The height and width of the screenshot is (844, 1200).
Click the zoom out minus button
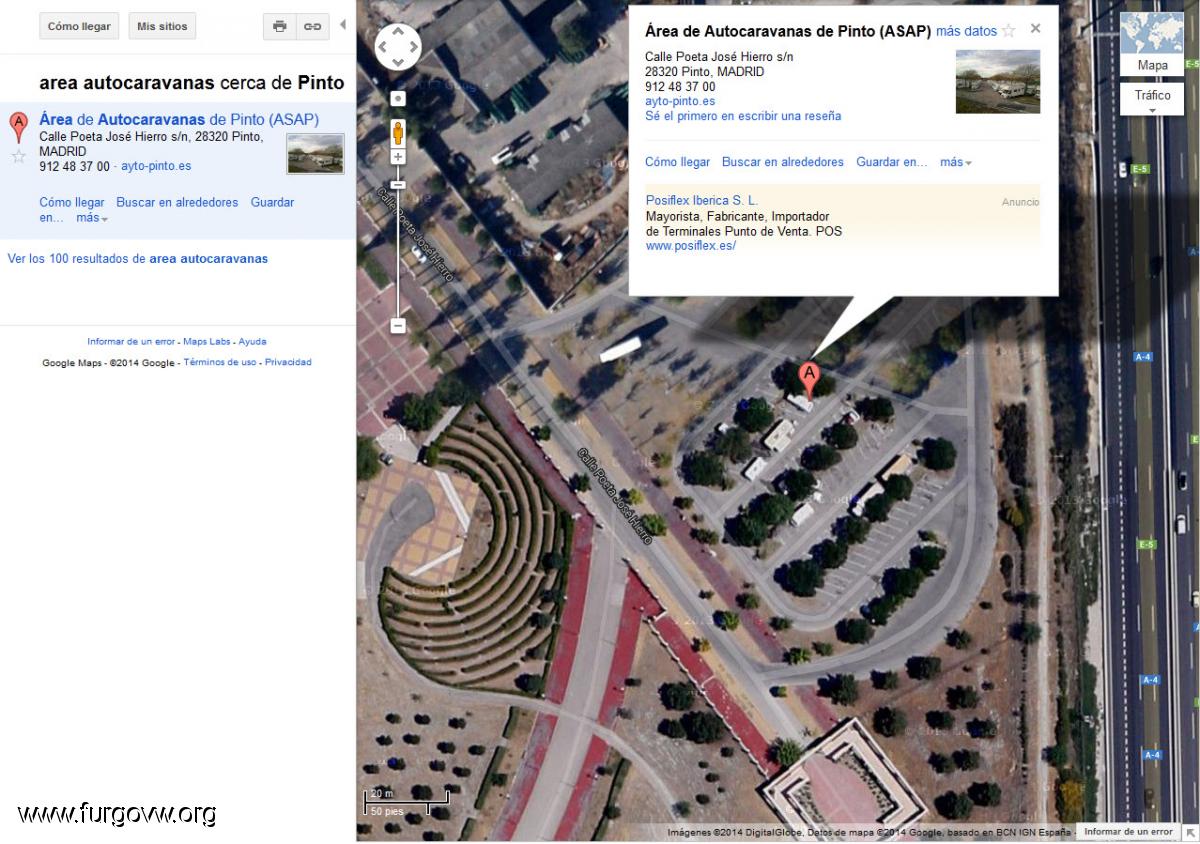pyautogui.click(x=398, y=325)
